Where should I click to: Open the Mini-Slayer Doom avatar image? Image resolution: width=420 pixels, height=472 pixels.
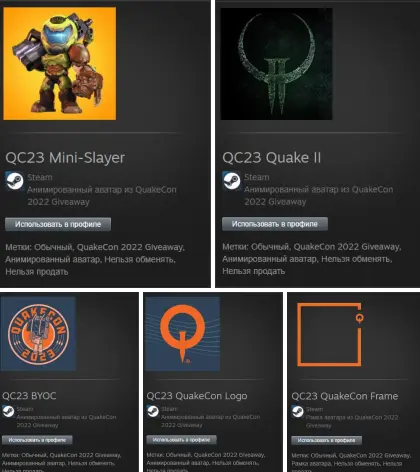pyautogui.click(x=60, y=63)
